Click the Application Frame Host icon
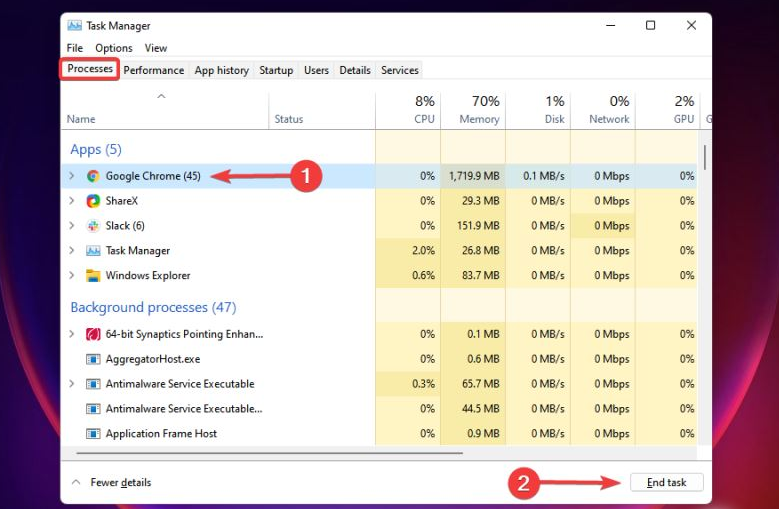 pyautogui.click(x=93, y=434)
